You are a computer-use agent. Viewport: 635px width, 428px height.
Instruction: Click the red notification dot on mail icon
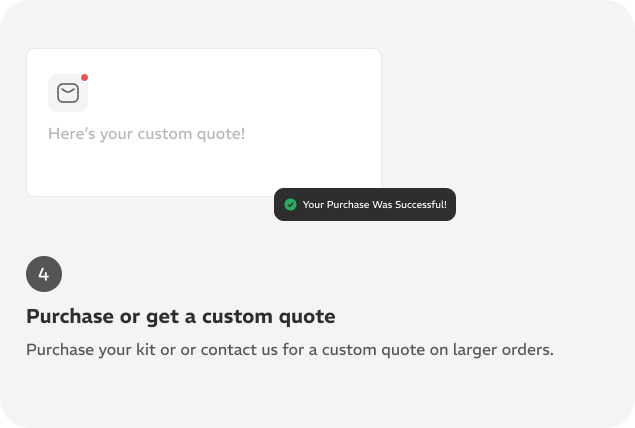pyautogui.click(x=84, y=77)
